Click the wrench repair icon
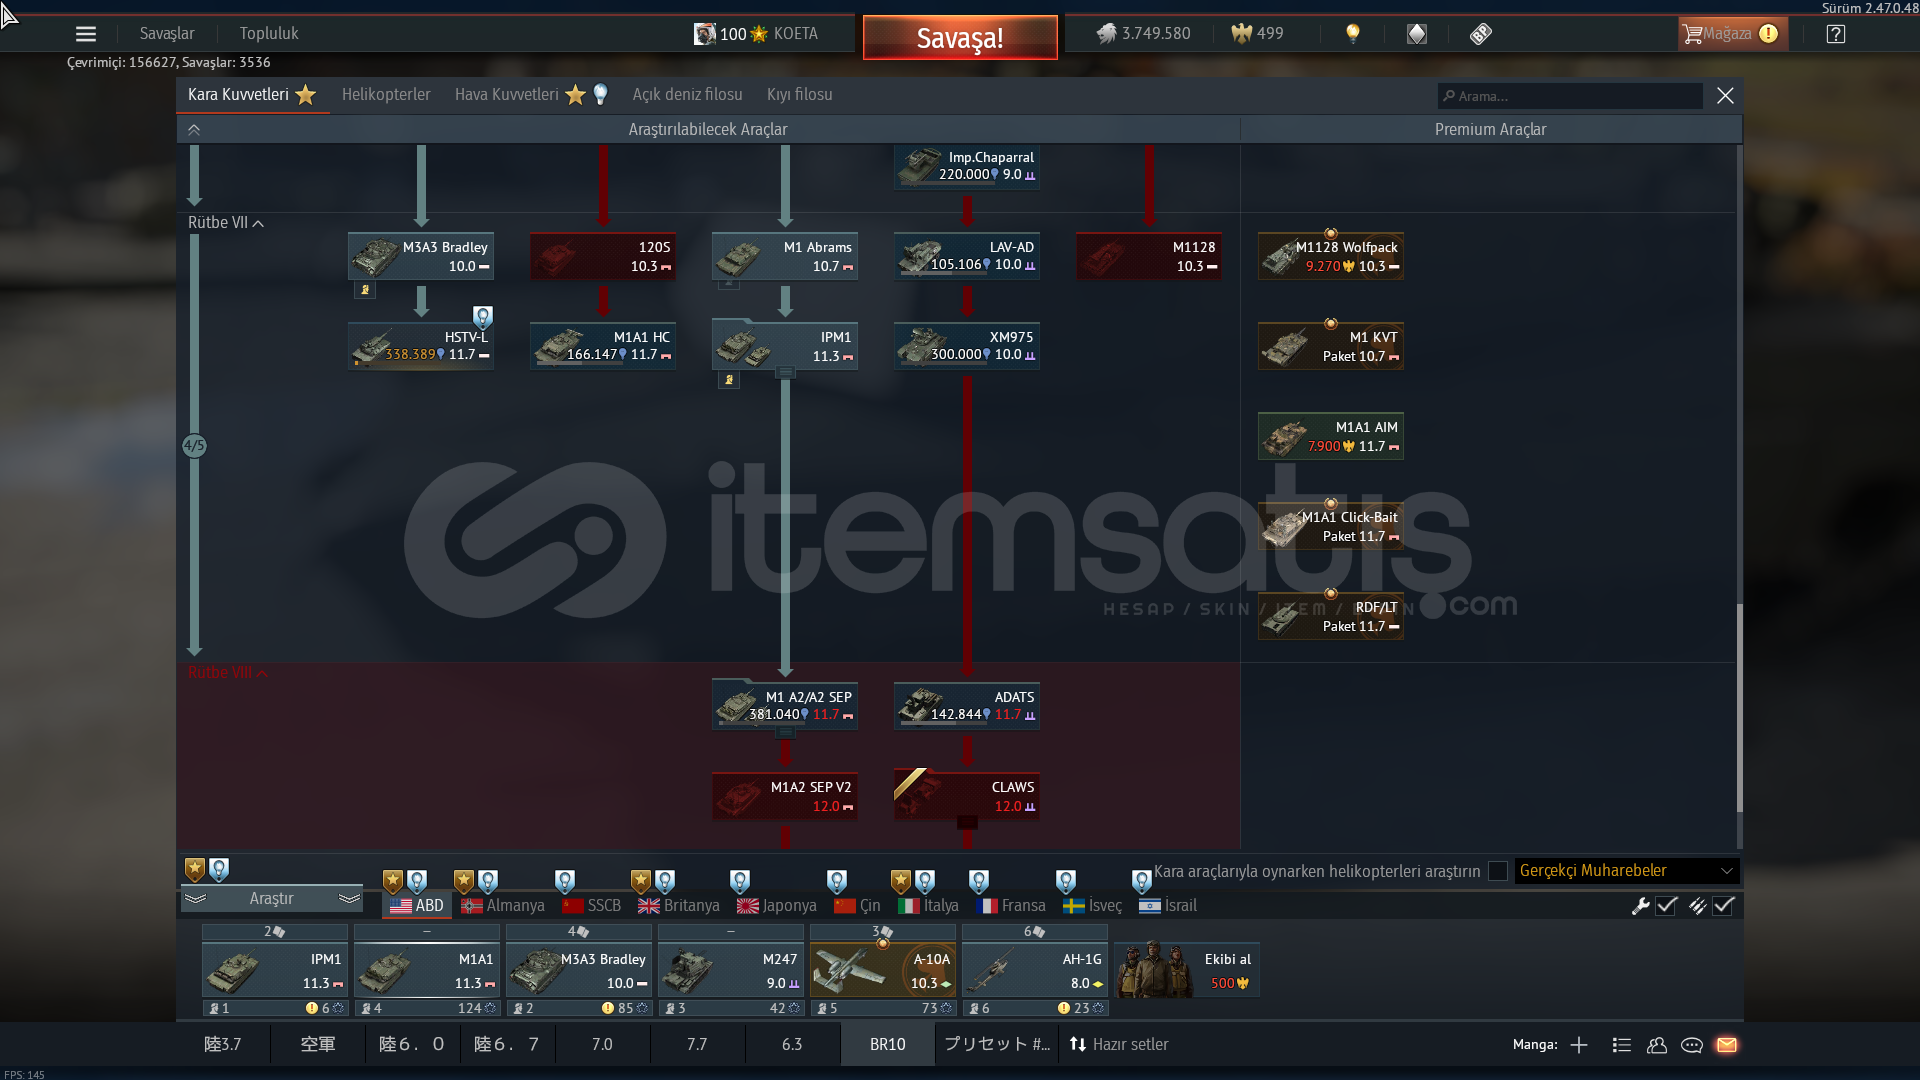The width and height of the screenshot is (1920, 1080). point(1640,906)
